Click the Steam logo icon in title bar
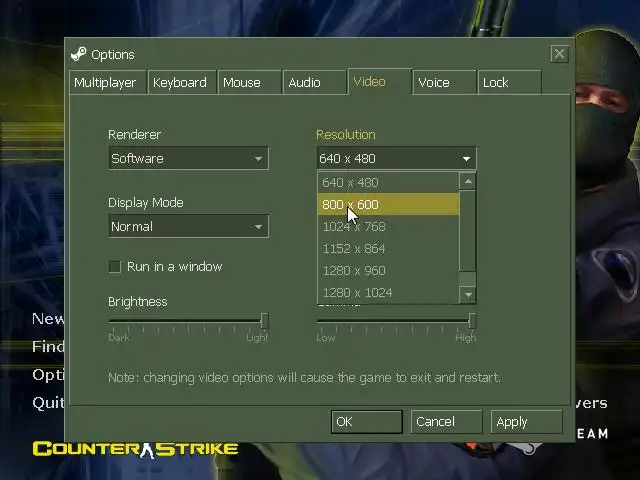Image resolution: width=640 pixels, height=480 pixels. click(x=78, y=54)
